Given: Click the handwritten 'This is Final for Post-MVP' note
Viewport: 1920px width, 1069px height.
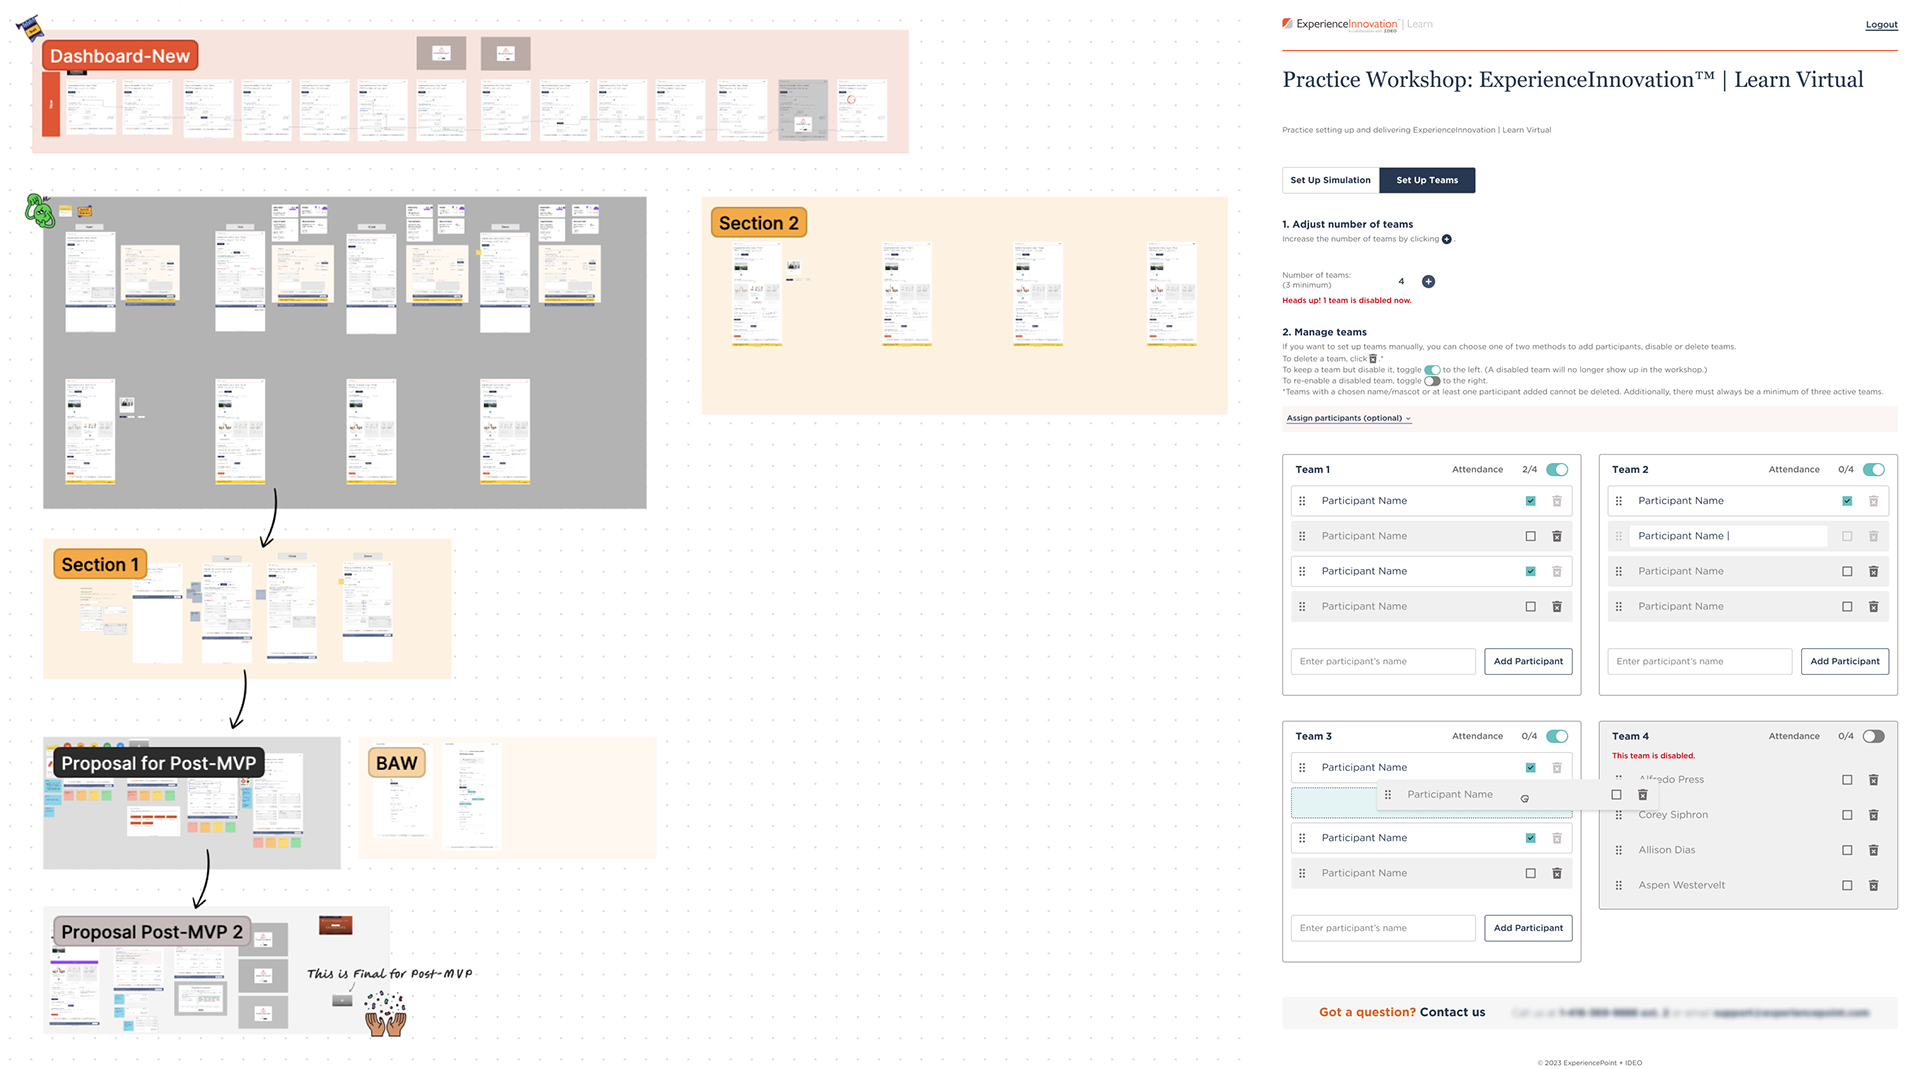Looking at the screenshot, I should tap(389, 974).
